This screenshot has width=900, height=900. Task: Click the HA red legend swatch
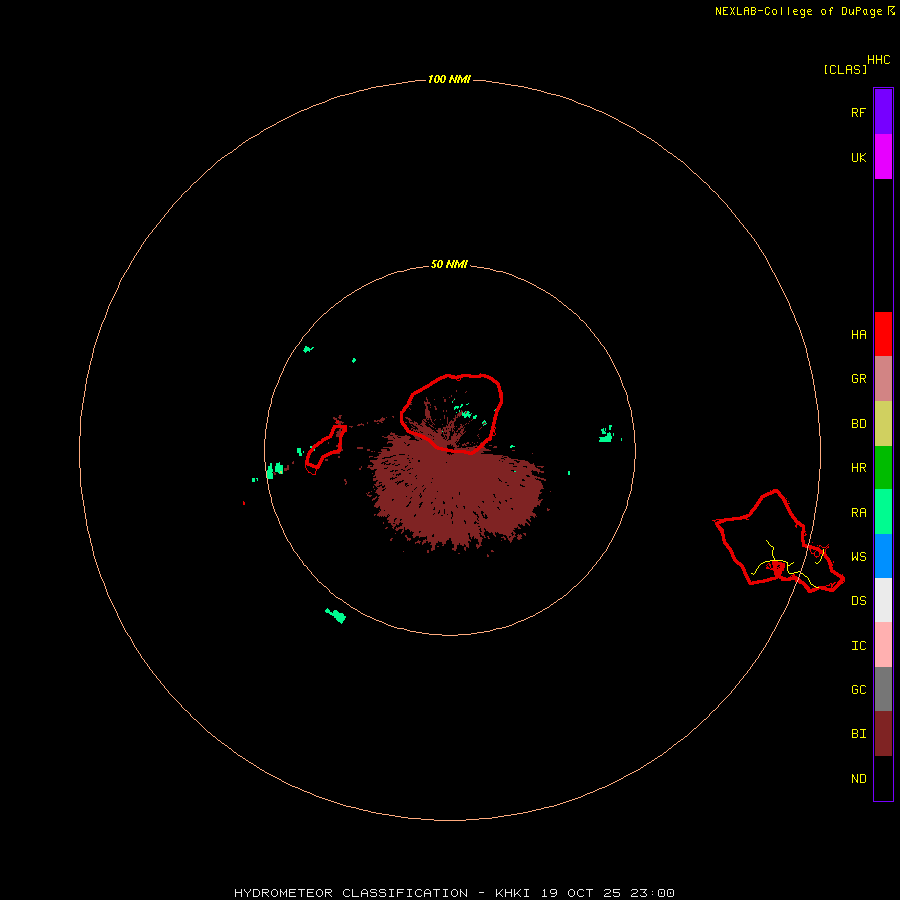[883, 334]
